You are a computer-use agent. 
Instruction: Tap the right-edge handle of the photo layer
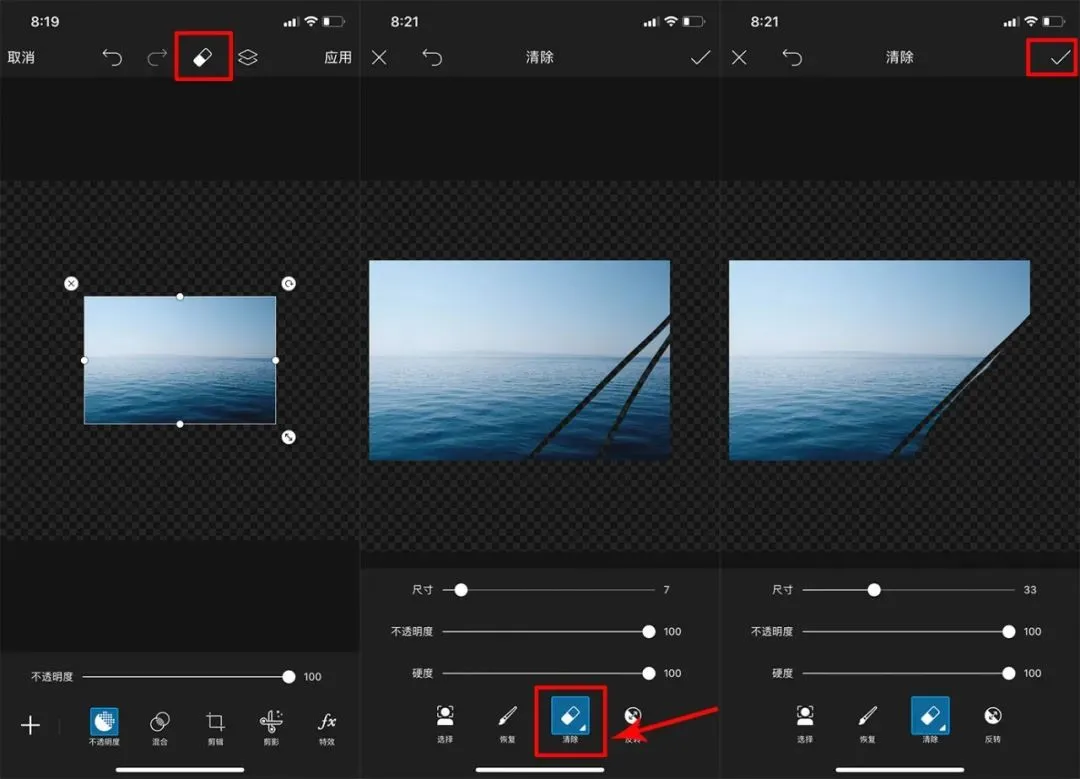[276, 360]
